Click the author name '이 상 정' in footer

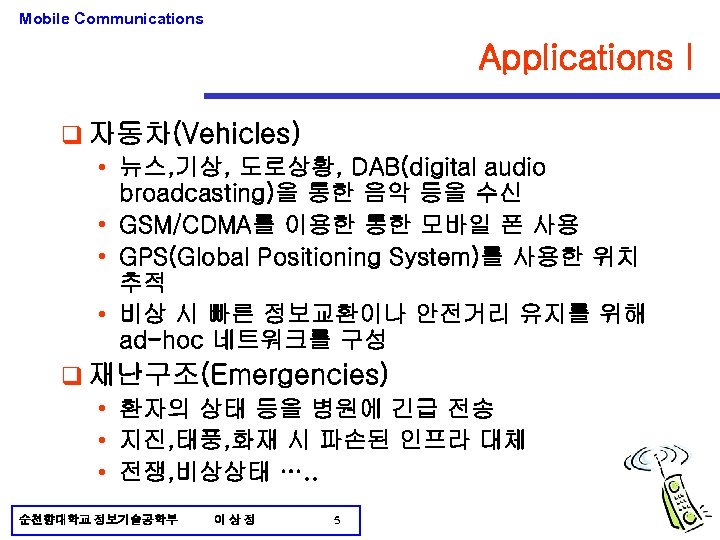[x=234, y=520]
